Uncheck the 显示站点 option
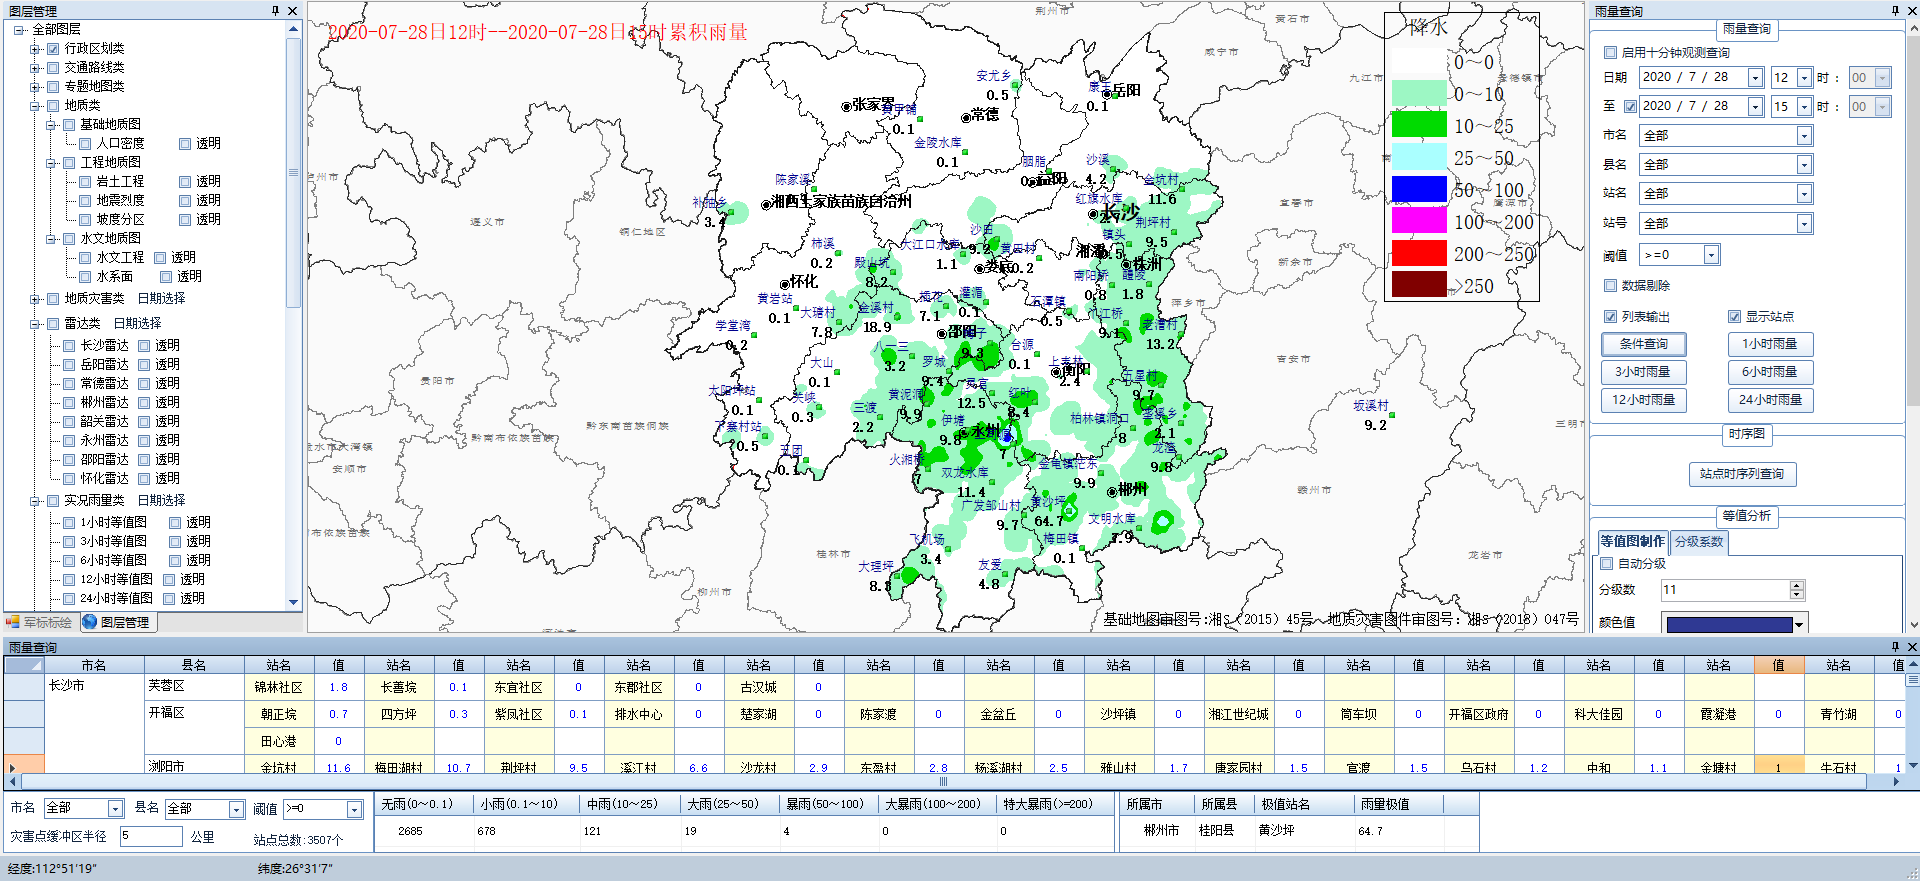Image resolution: width=1920 pixels, height=881 pixels. (x=1735, y=317)
